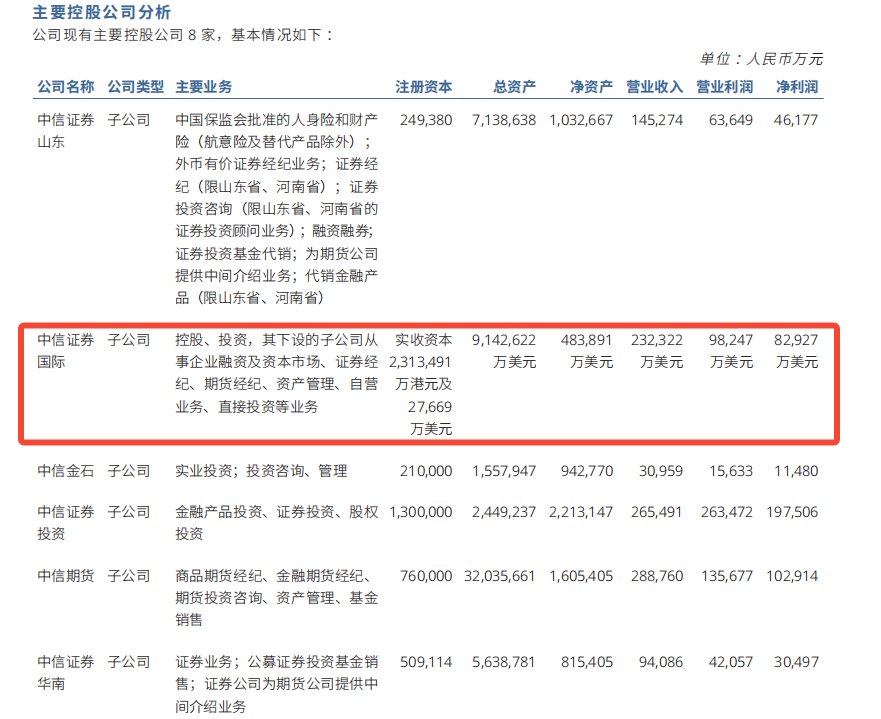This screenshot has height=719, width=881.
Task: Click net profit value 82,927
Action: (796, 340)
